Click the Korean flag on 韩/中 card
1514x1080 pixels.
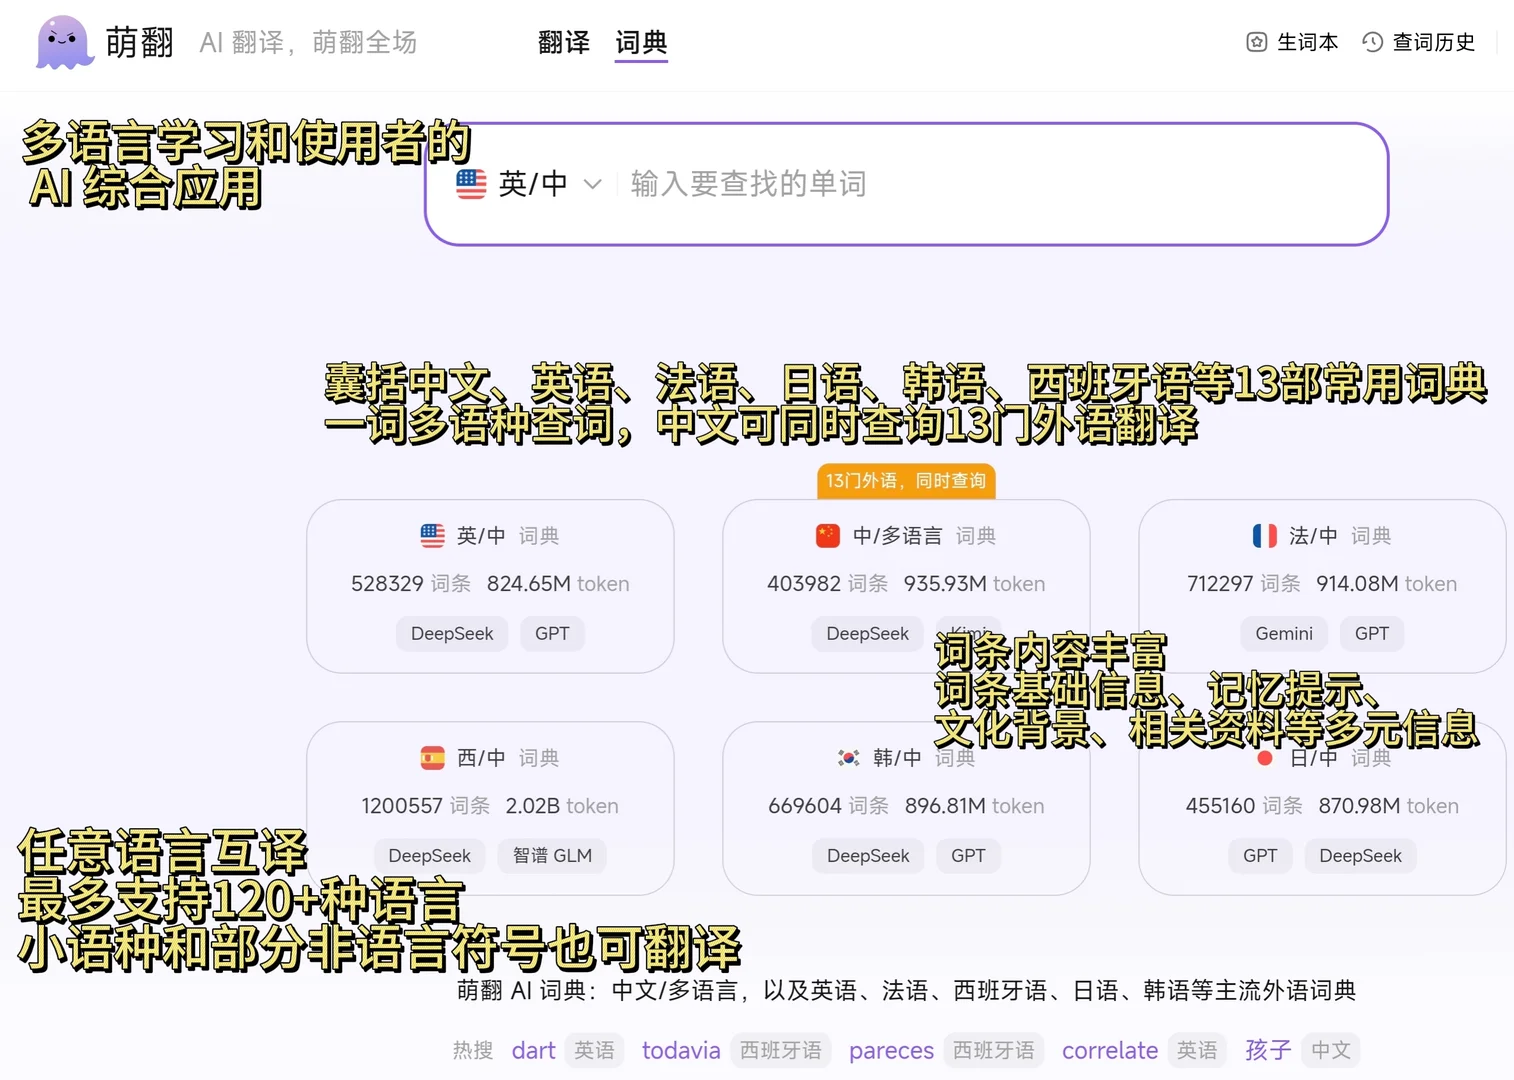pos(847,757)
